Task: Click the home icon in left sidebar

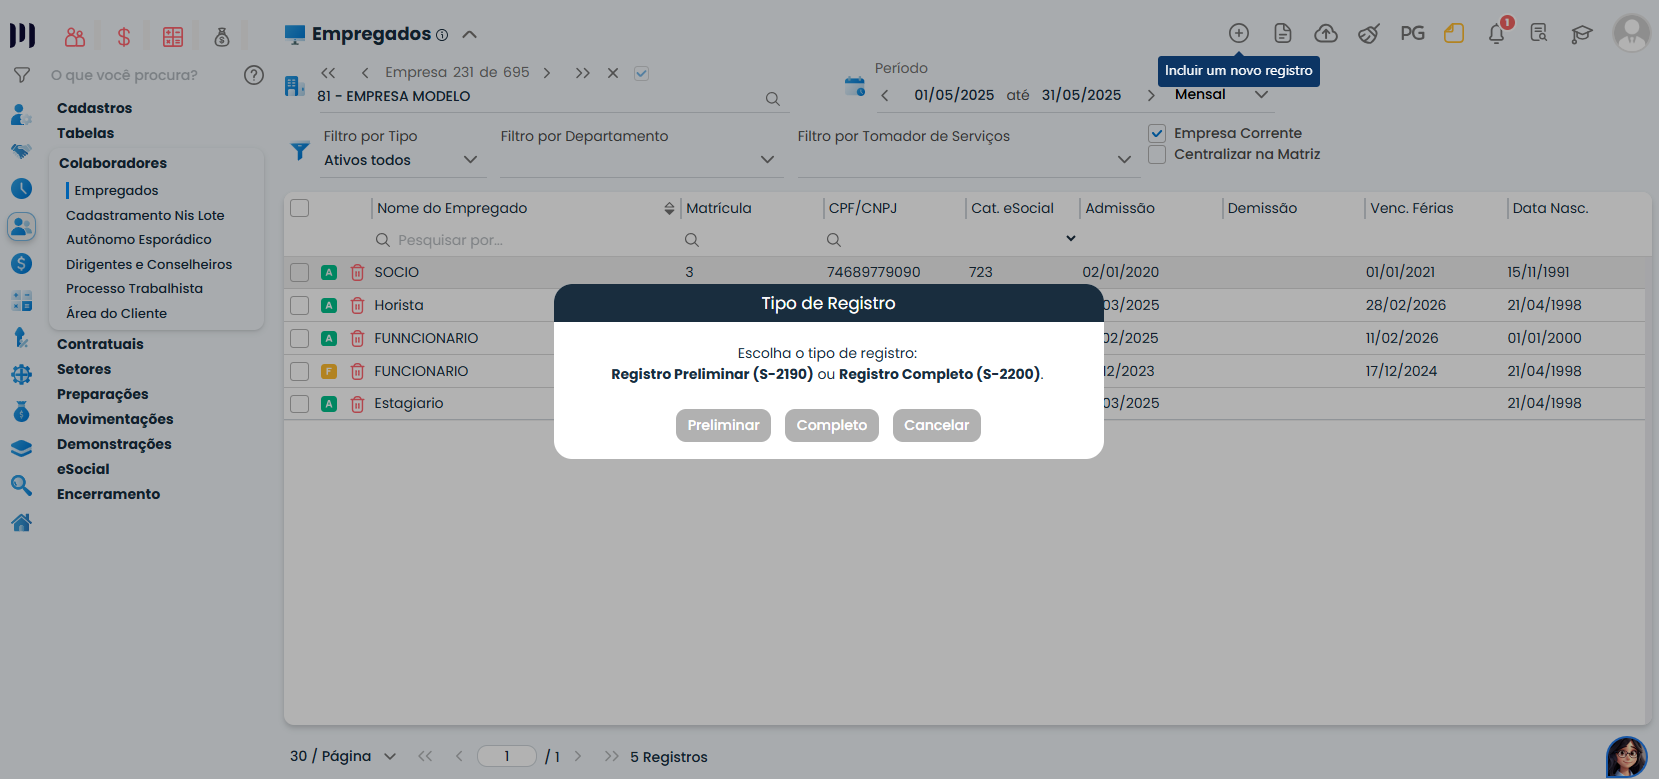Action: (21, 522)
